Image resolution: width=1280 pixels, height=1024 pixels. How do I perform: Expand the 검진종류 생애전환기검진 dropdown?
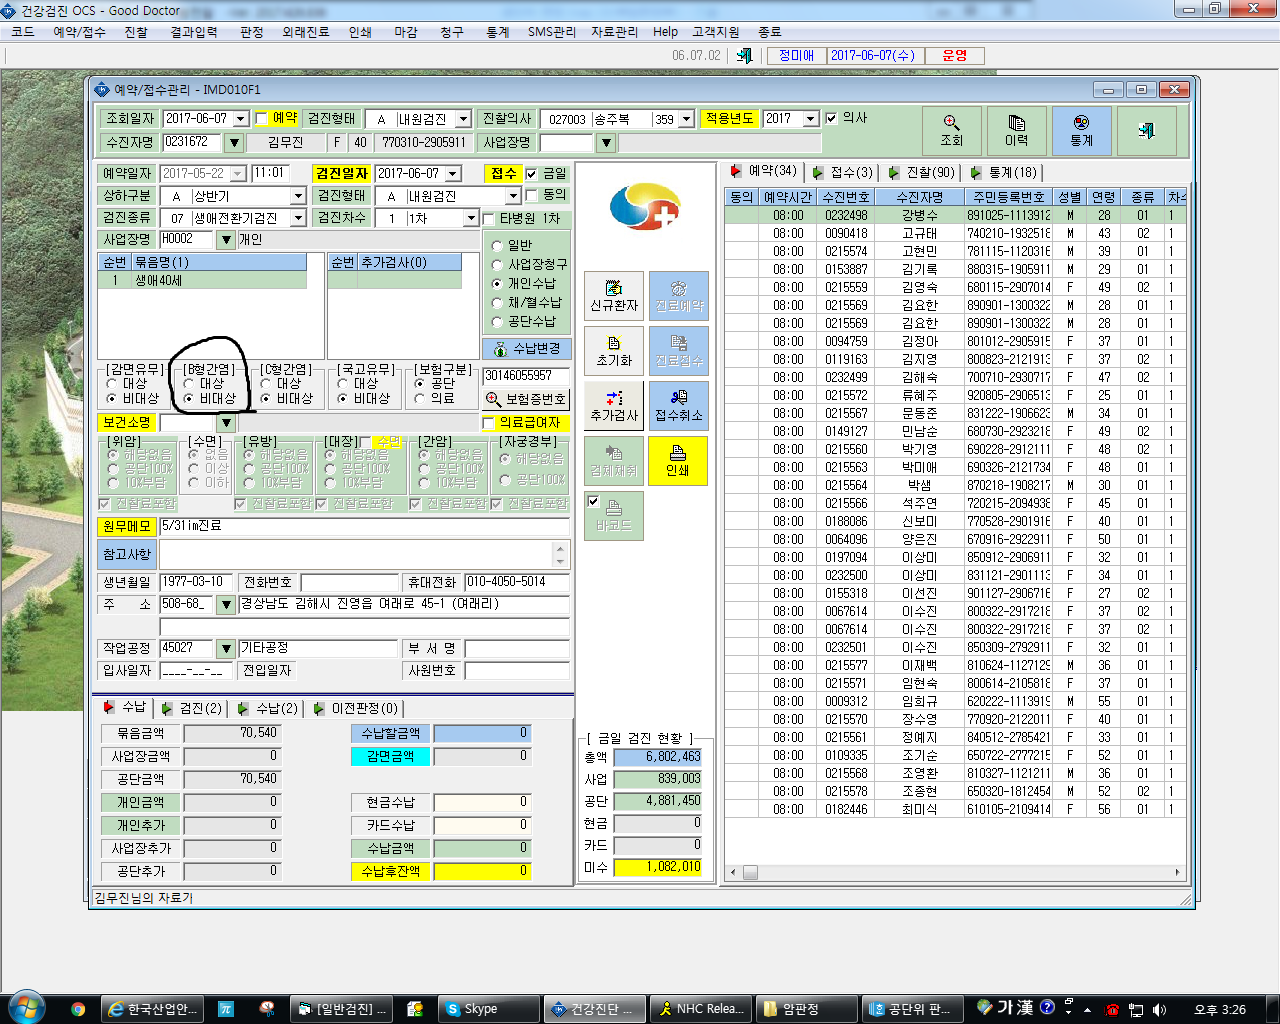[x=298, y=218]
